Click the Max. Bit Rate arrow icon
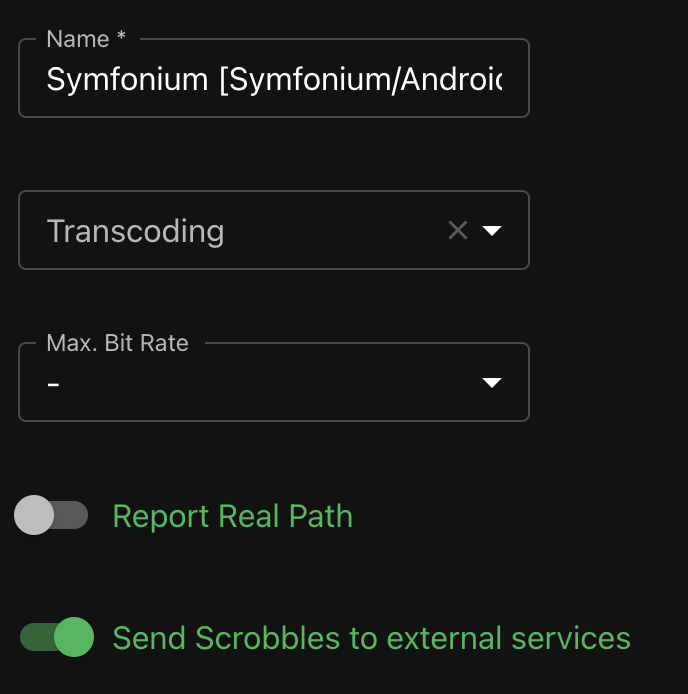The width and height of the screenshot is (688, 694). [491, 383]
